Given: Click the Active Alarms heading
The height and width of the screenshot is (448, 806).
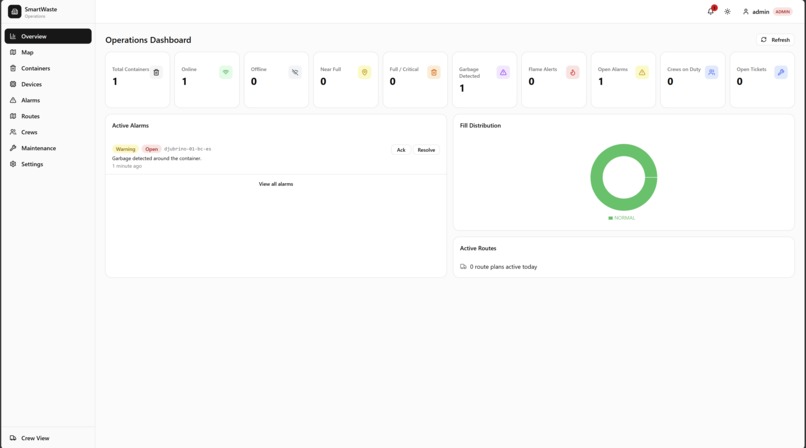Looking at the screenshot, I should click(x=131, y=125).
